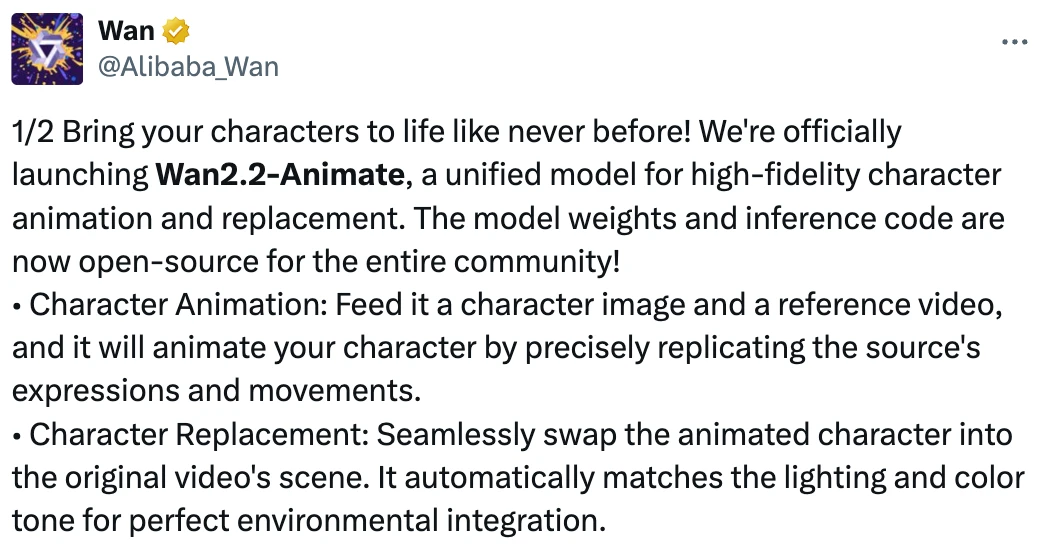This screenshot has width=1044, height=546.
Task: Open the Wan profile avatar
Action: click(46, 48)
